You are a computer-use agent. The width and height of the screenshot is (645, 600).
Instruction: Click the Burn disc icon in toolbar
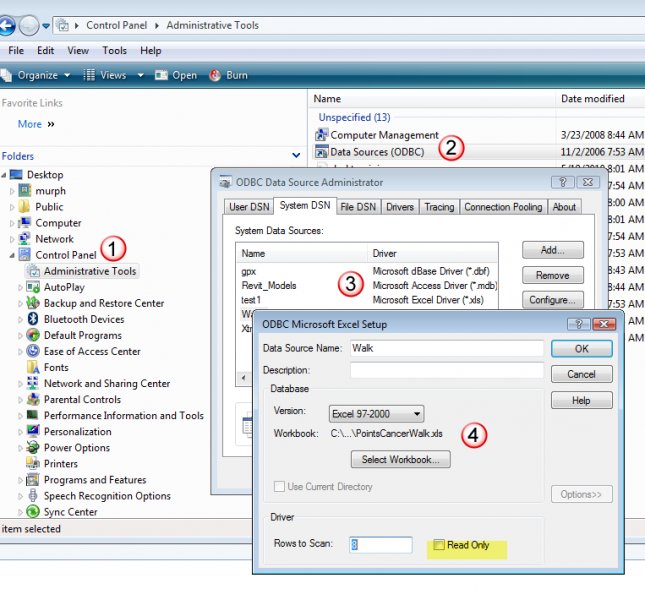215,75
